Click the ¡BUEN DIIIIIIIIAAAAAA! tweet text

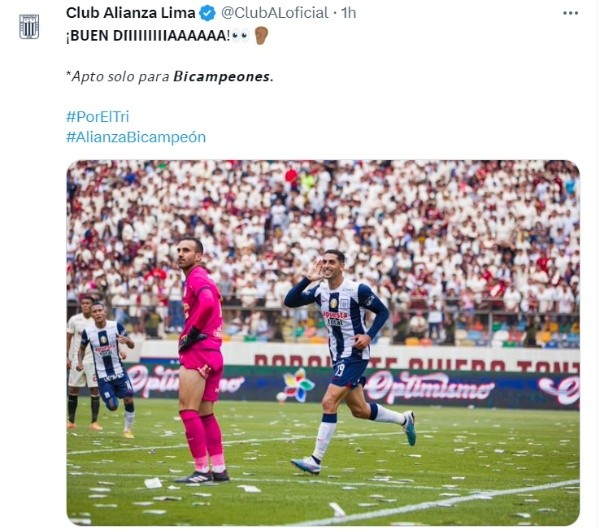pos(148,36)
